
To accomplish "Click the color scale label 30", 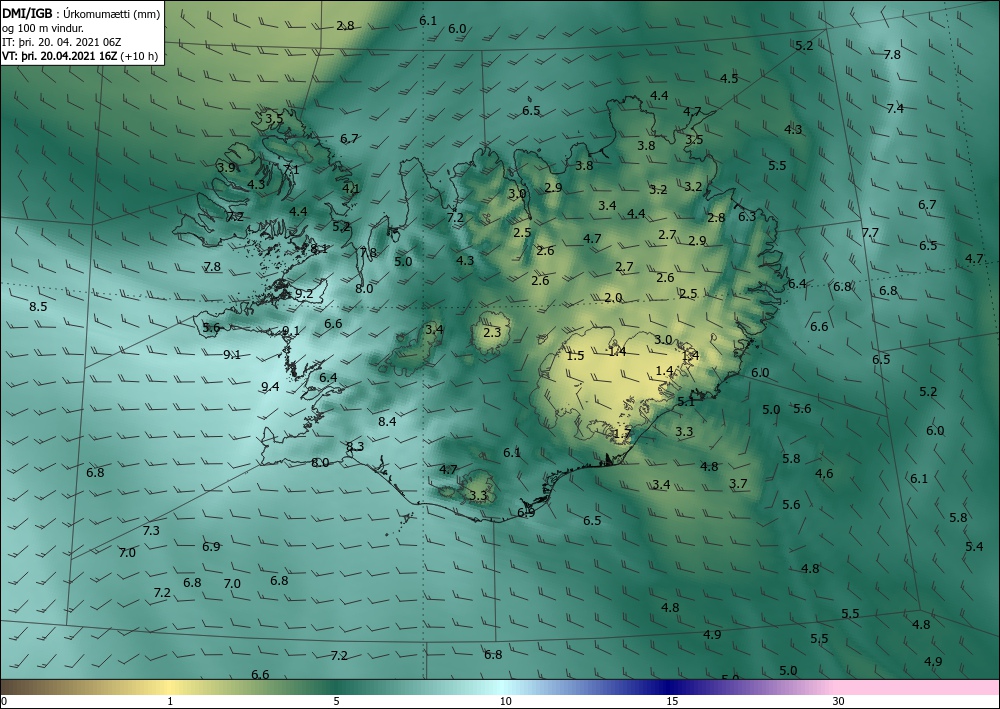I will click(839, 701).
